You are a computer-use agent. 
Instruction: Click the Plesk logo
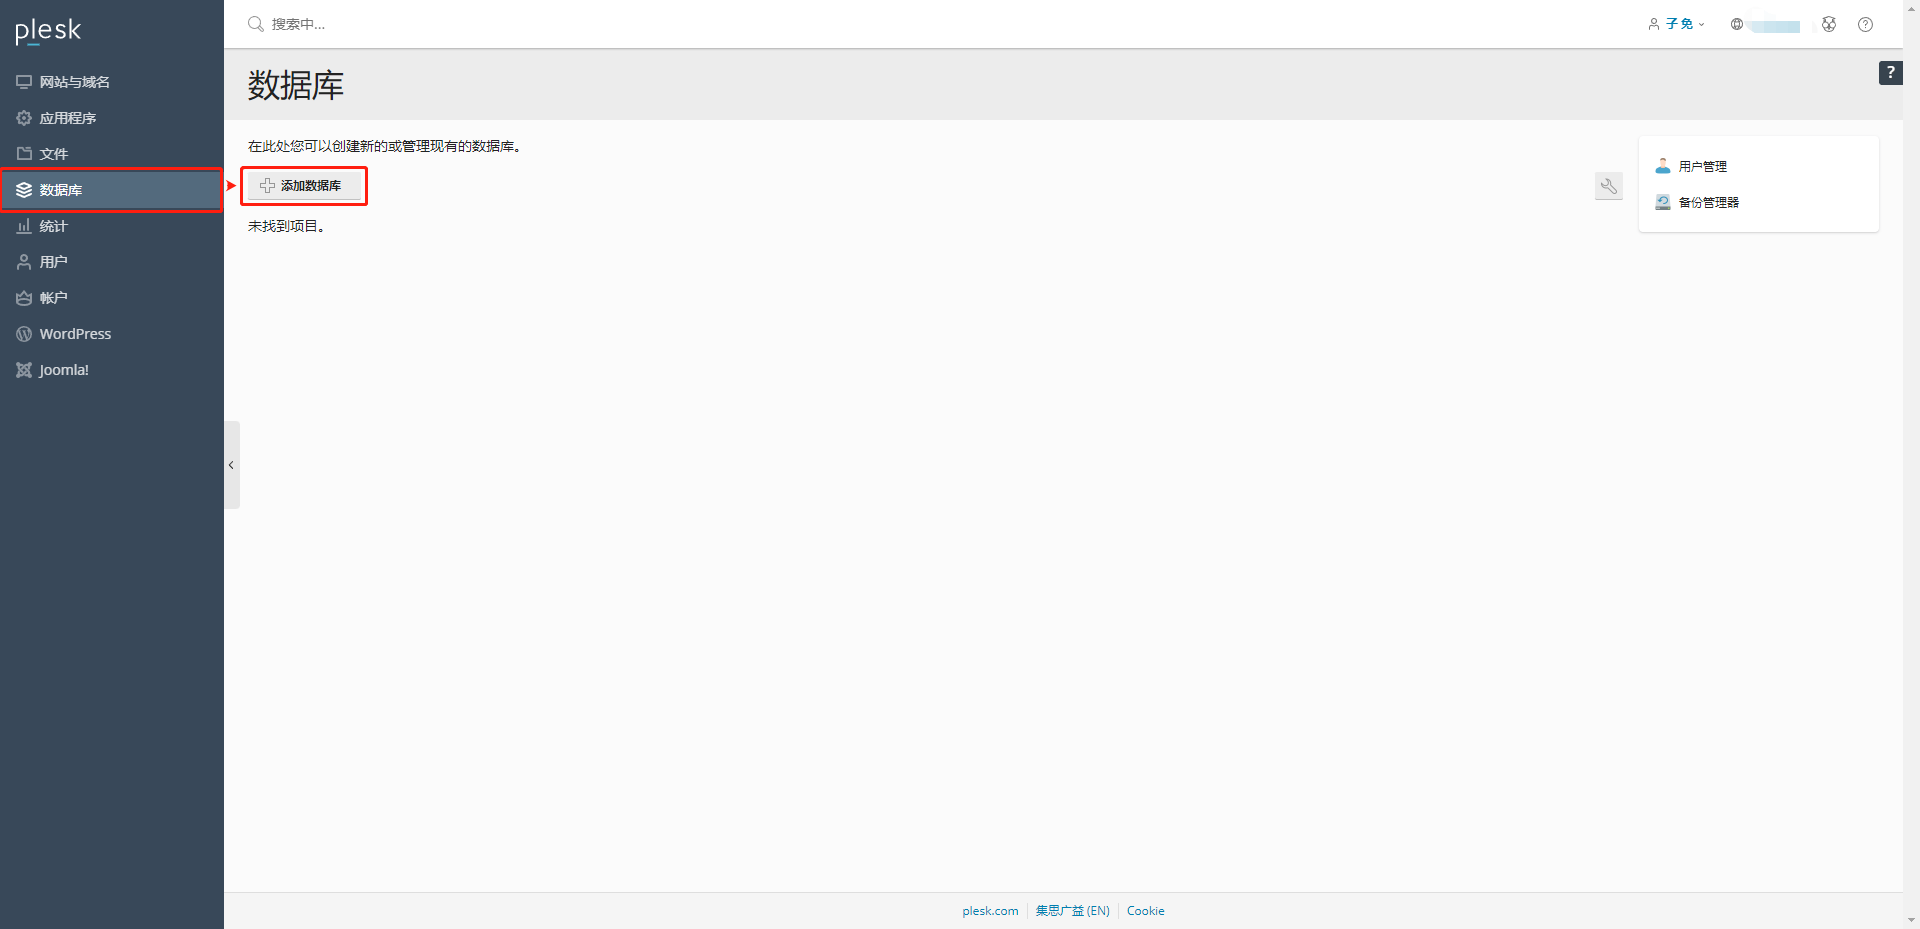48,31
